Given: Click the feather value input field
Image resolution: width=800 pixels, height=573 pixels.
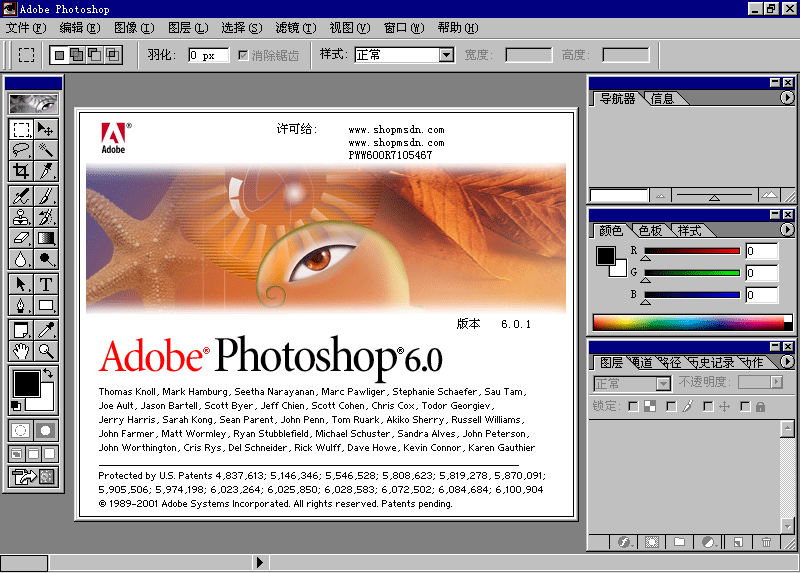Looking at the screenshot, I should pyautogui.click(x=209, y=55).
